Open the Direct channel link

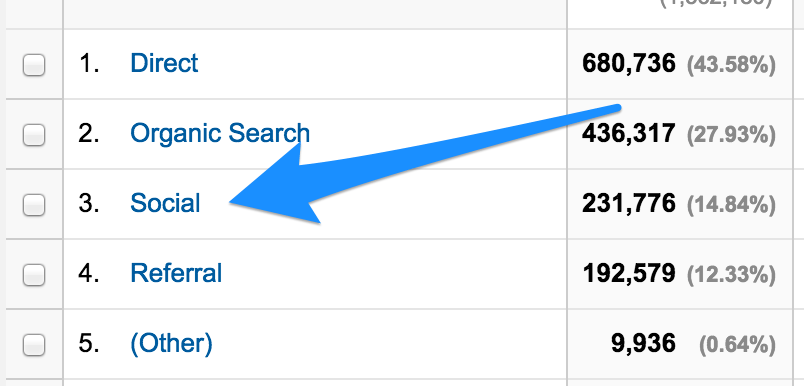pos(164,63)
